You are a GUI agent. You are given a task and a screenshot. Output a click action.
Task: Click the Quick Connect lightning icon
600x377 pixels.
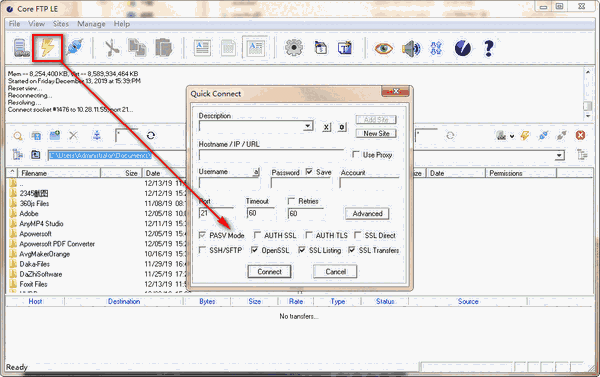tap(47, 48)
